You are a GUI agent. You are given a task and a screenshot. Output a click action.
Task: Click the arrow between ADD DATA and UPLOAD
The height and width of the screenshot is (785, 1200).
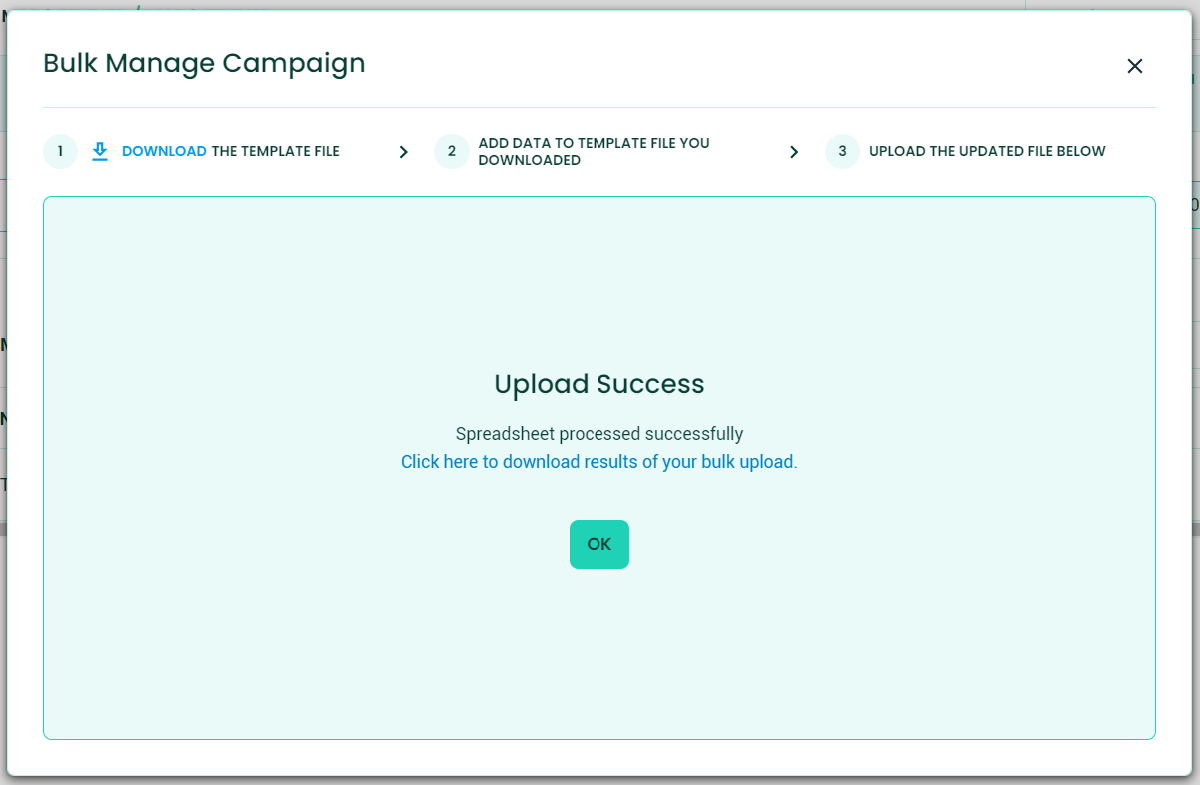coord(794,151)
